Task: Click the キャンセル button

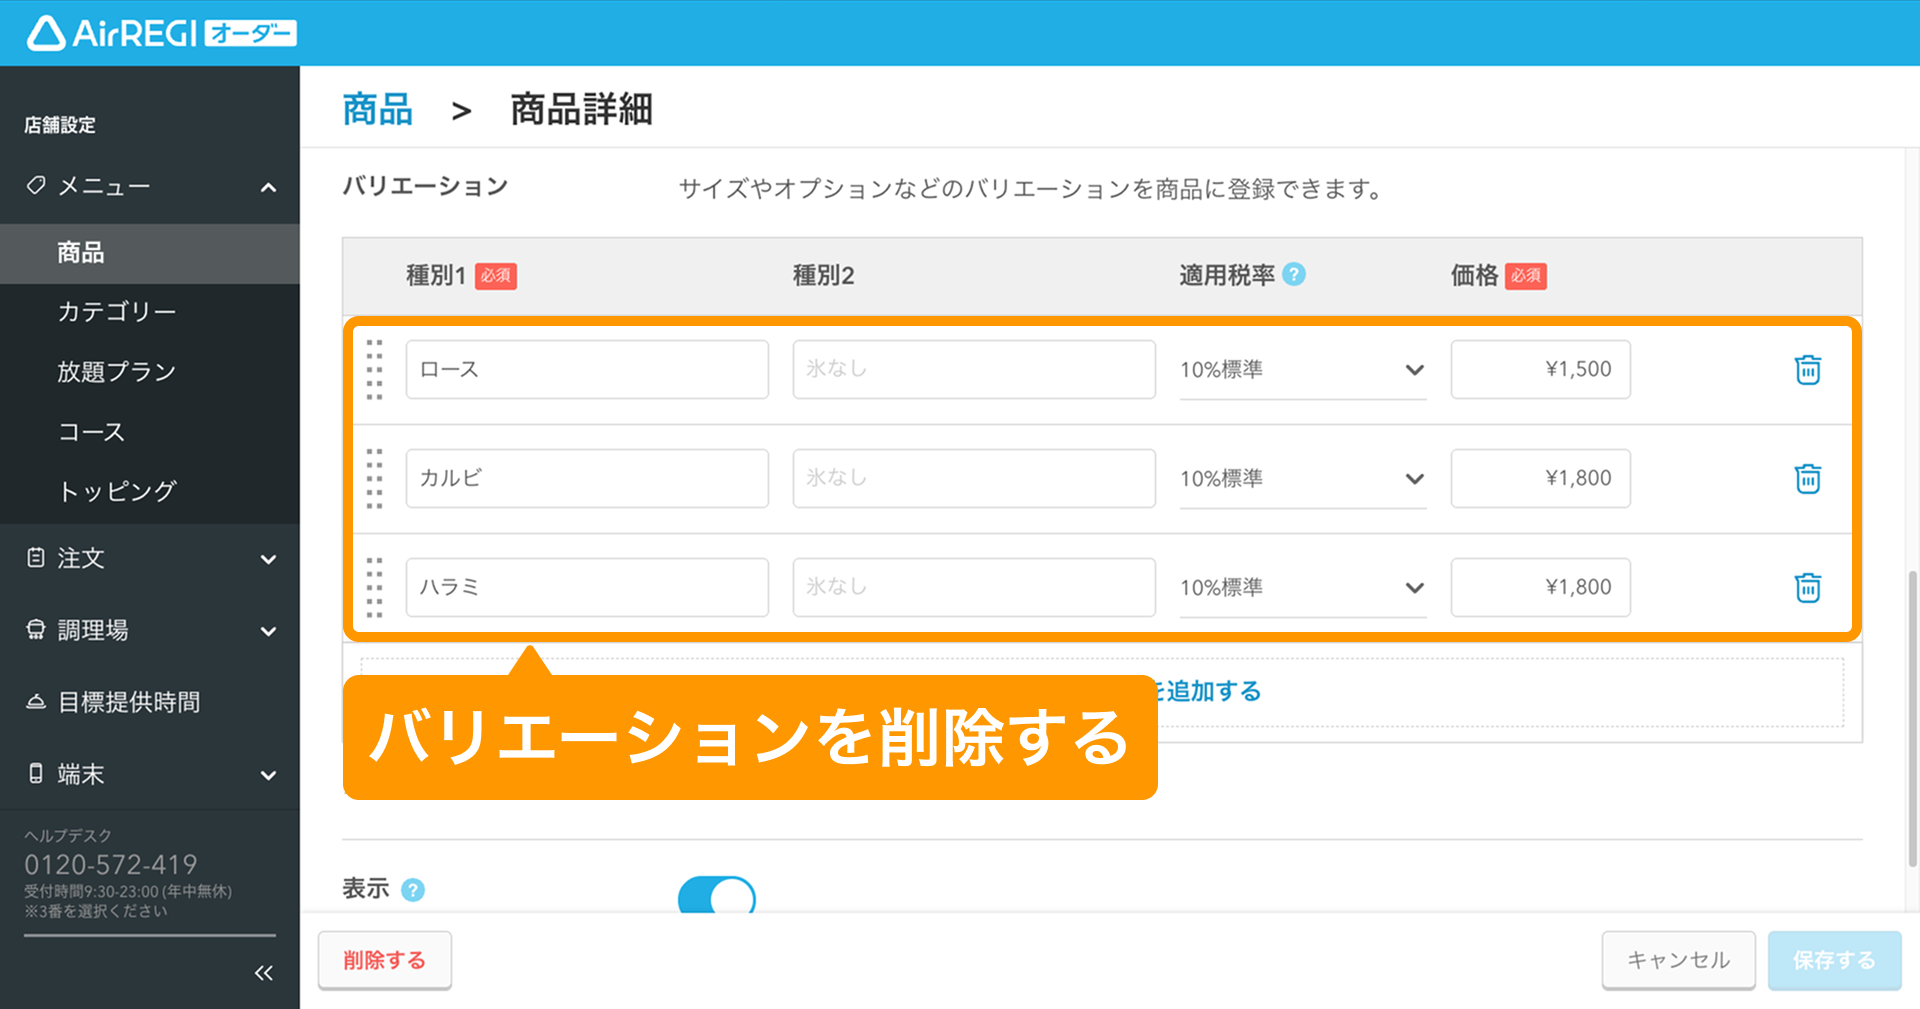Action: pyautogui.click(x=1679, y=960)
